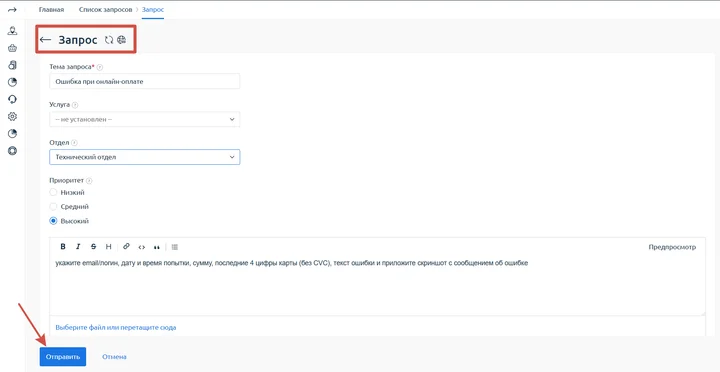
Task: Toggle bold formatting in the editor
Action: [63, 247]
